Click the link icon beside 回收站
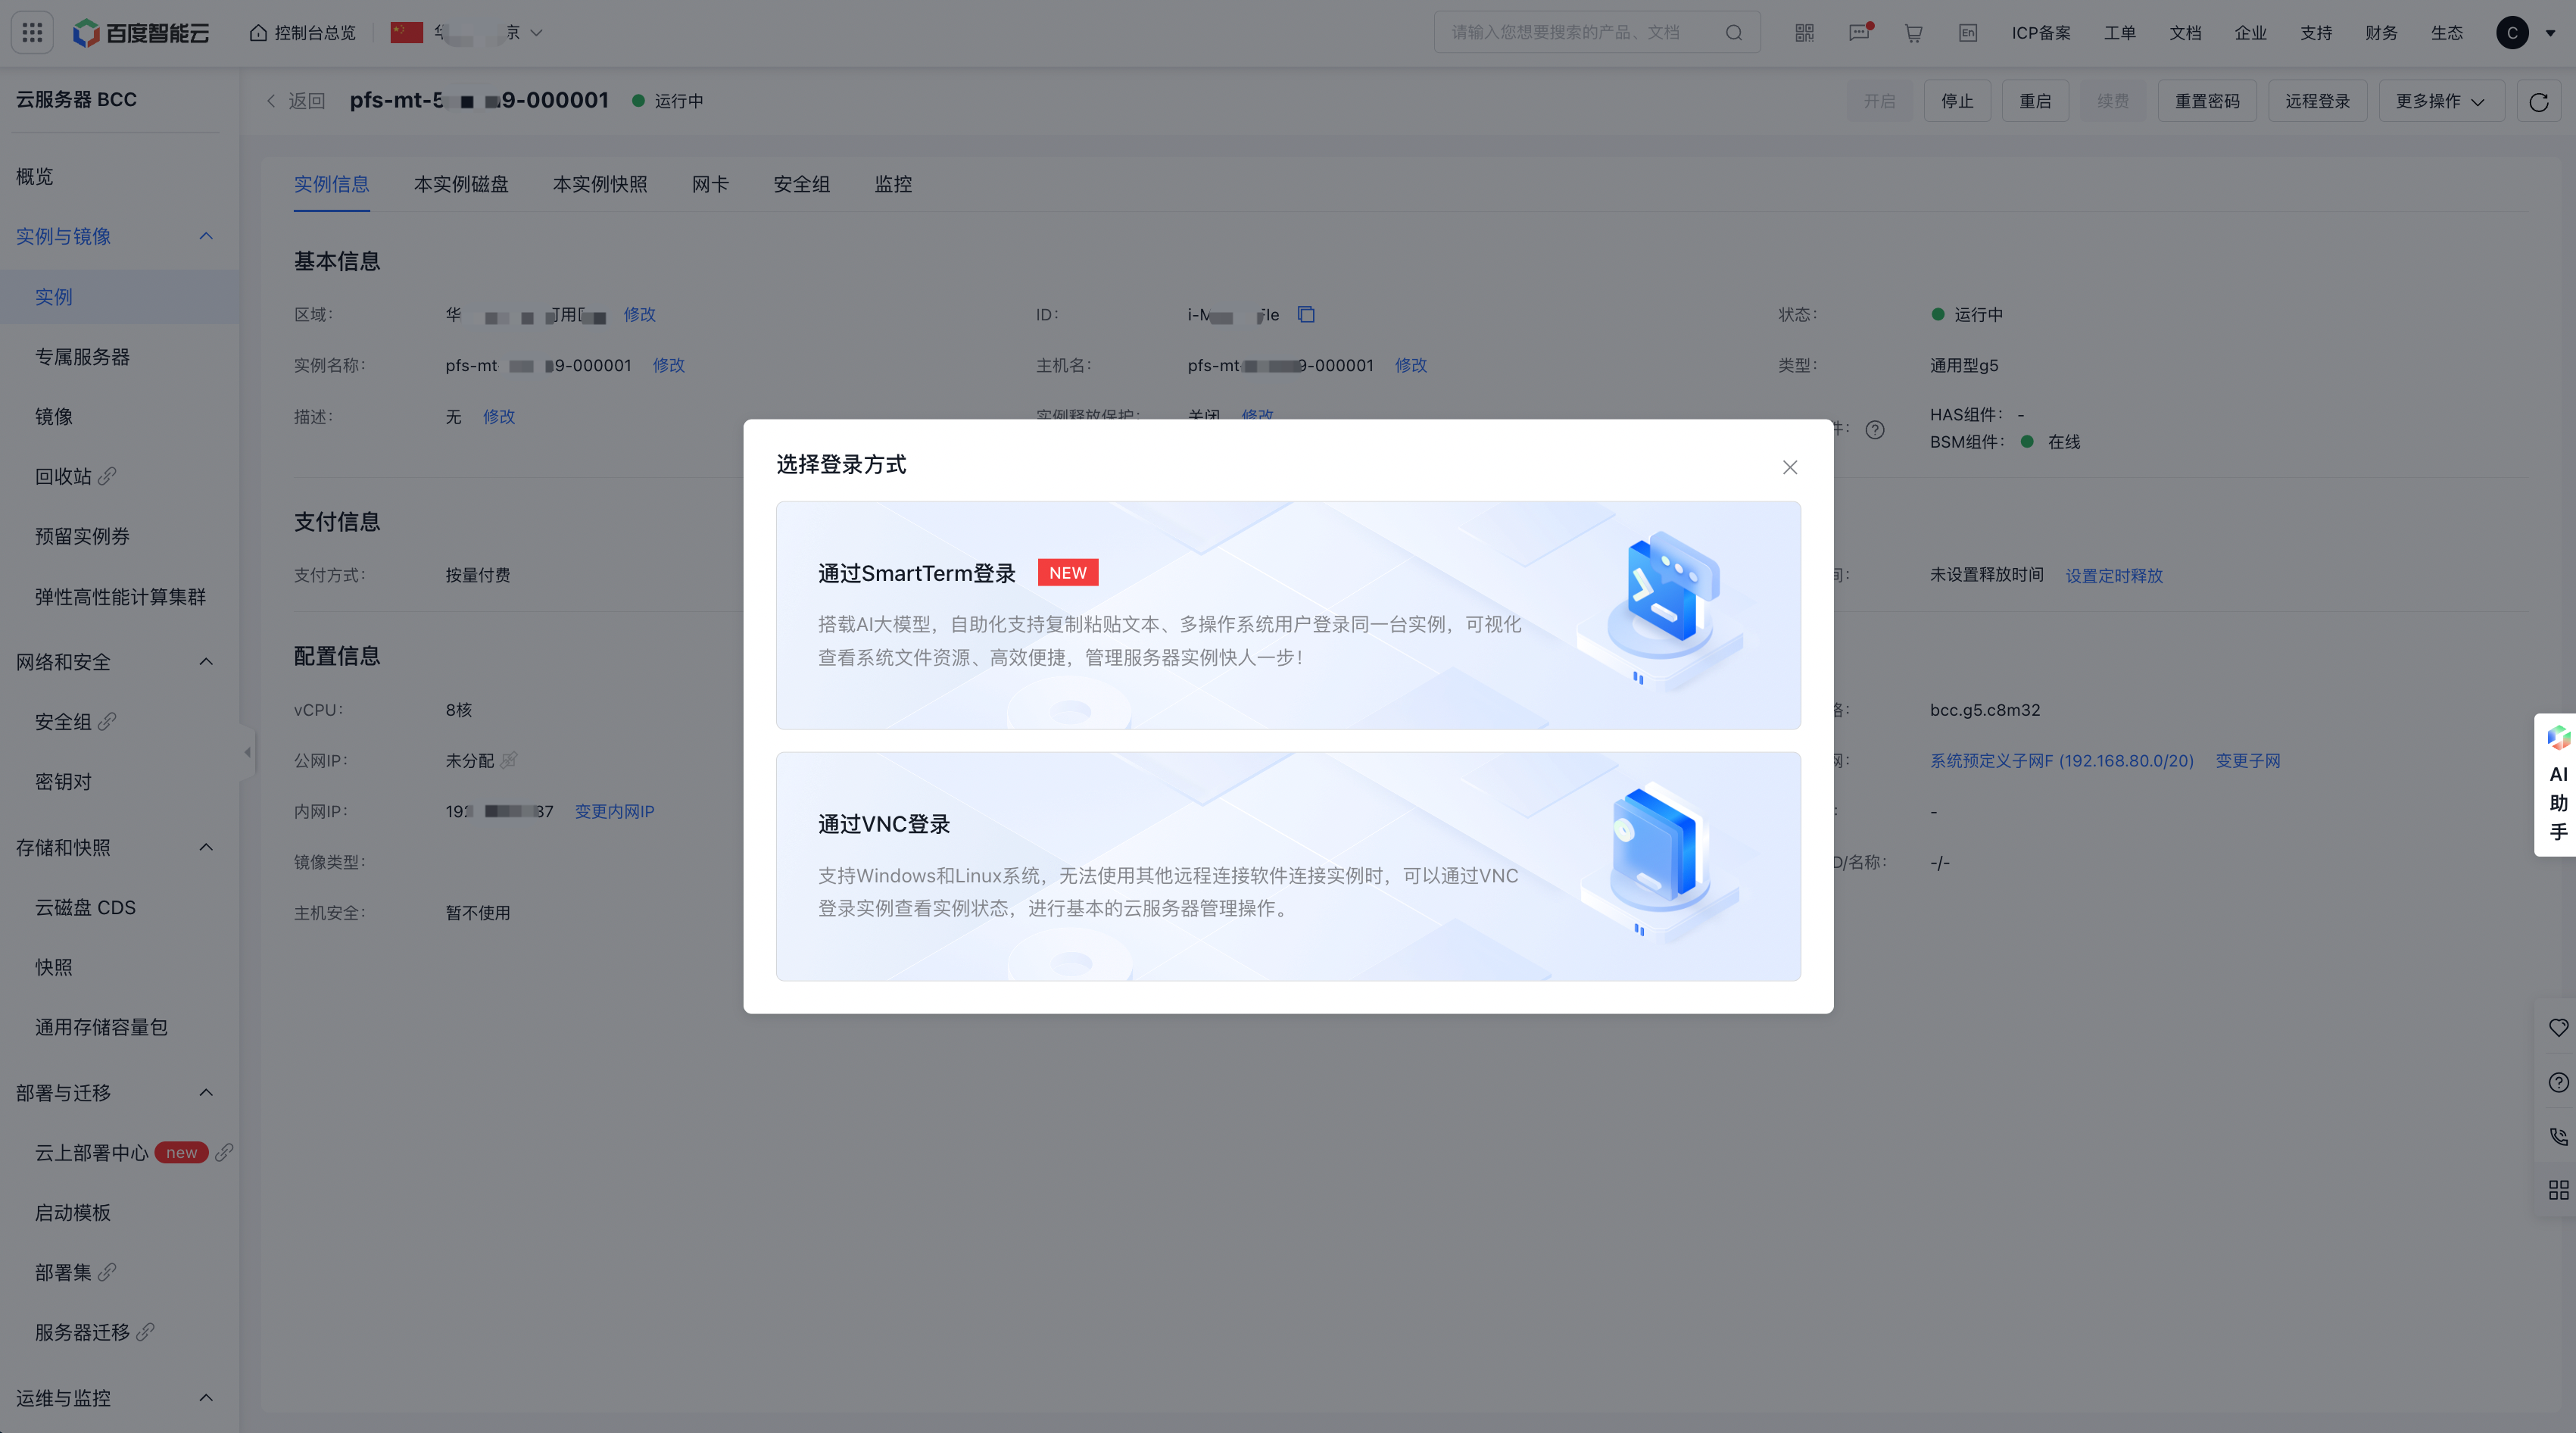This screenshot has height=1433, width=2576. (107, 476)
